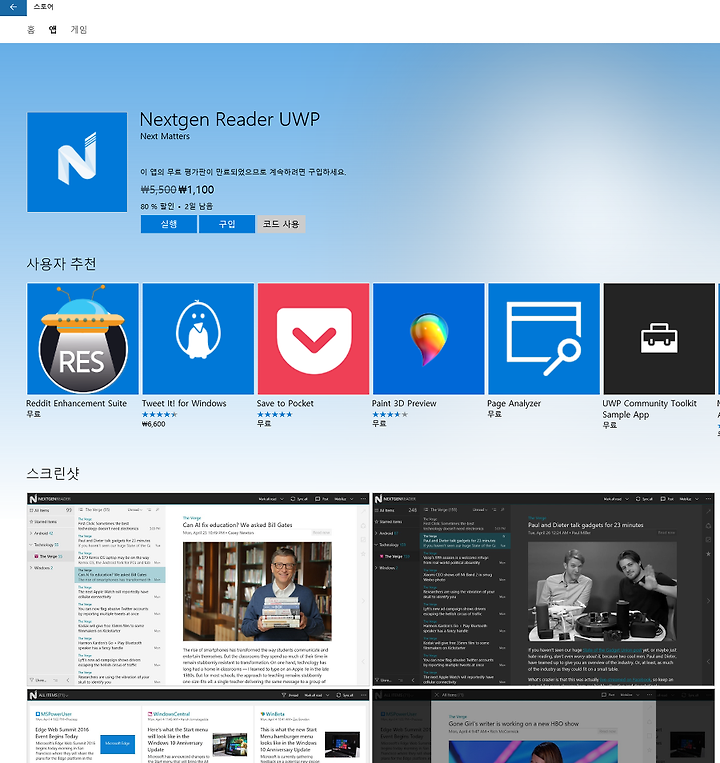Click the original price ₩5,500
Image resolution: width=720 pixels, height=763 pixels.
point(158,190)
